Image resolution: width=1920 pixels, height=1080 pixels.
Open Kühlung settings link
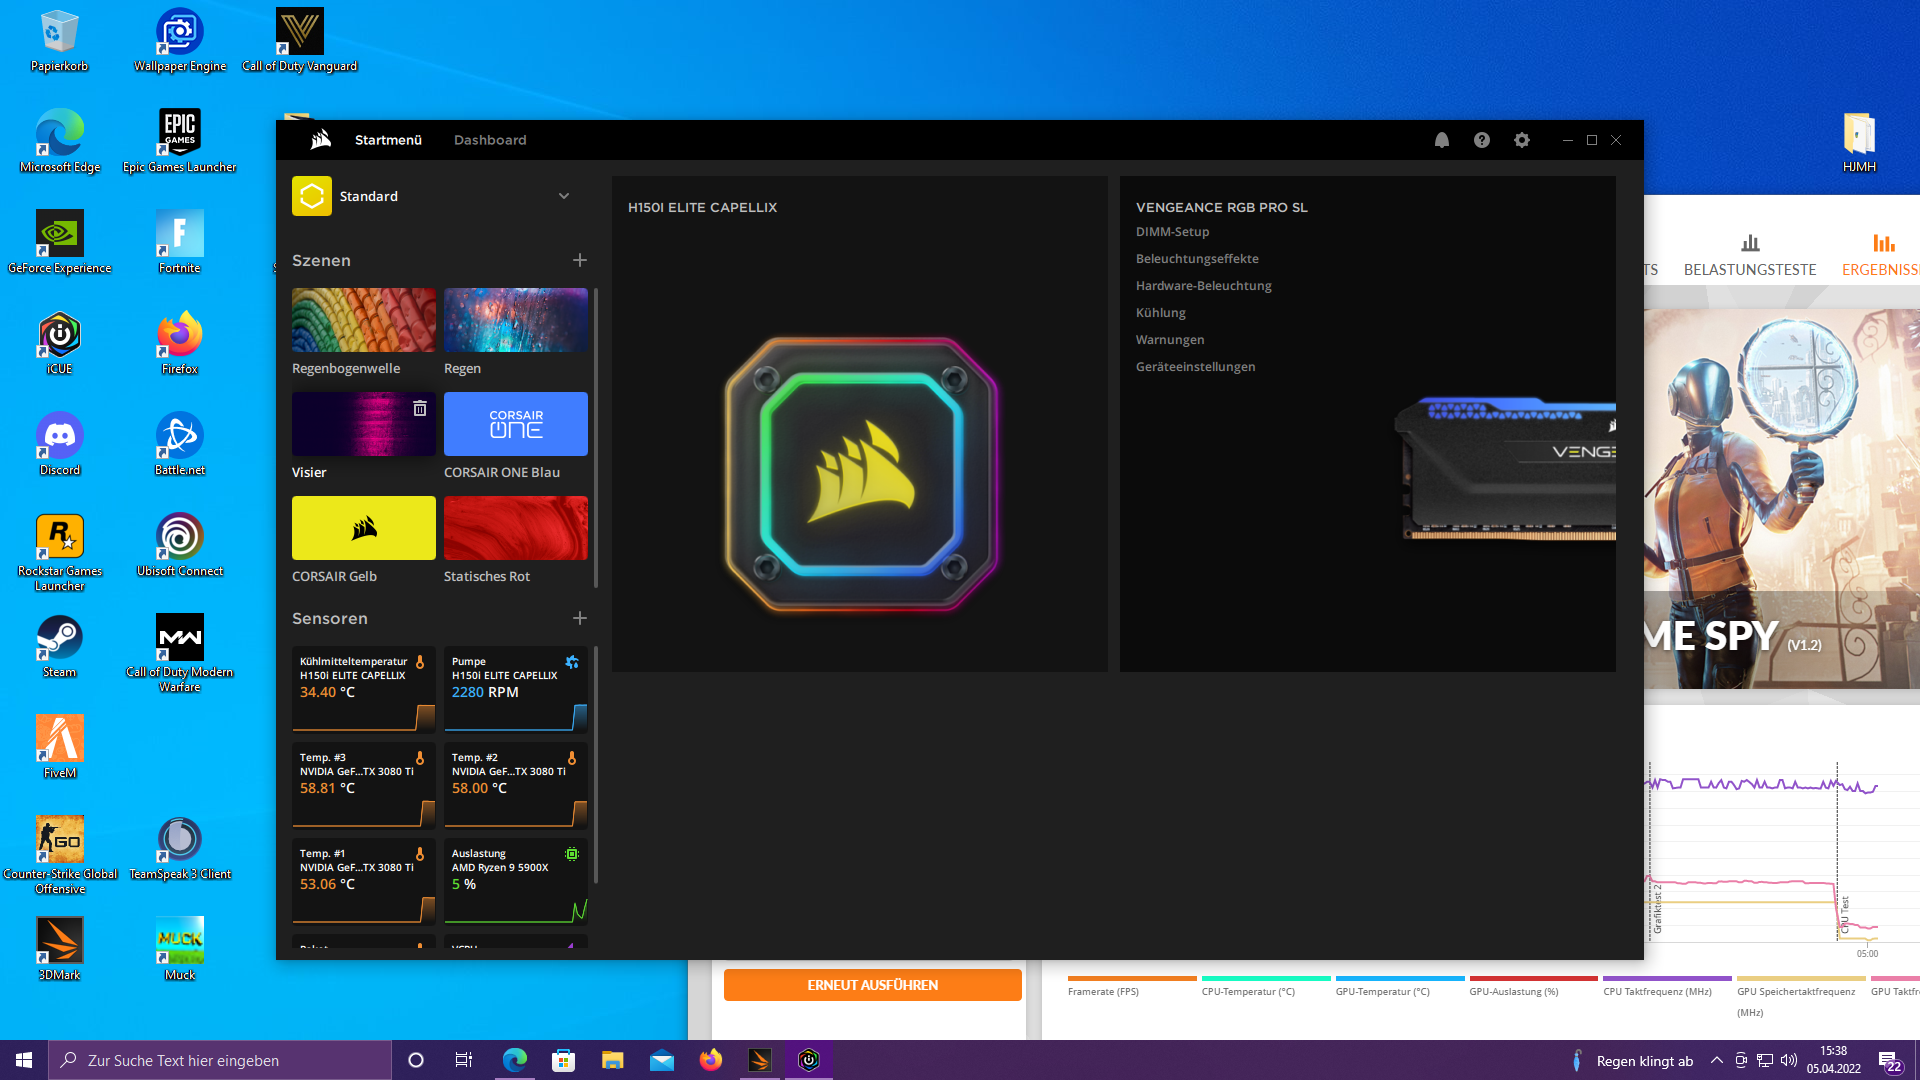click(1160, 313)
